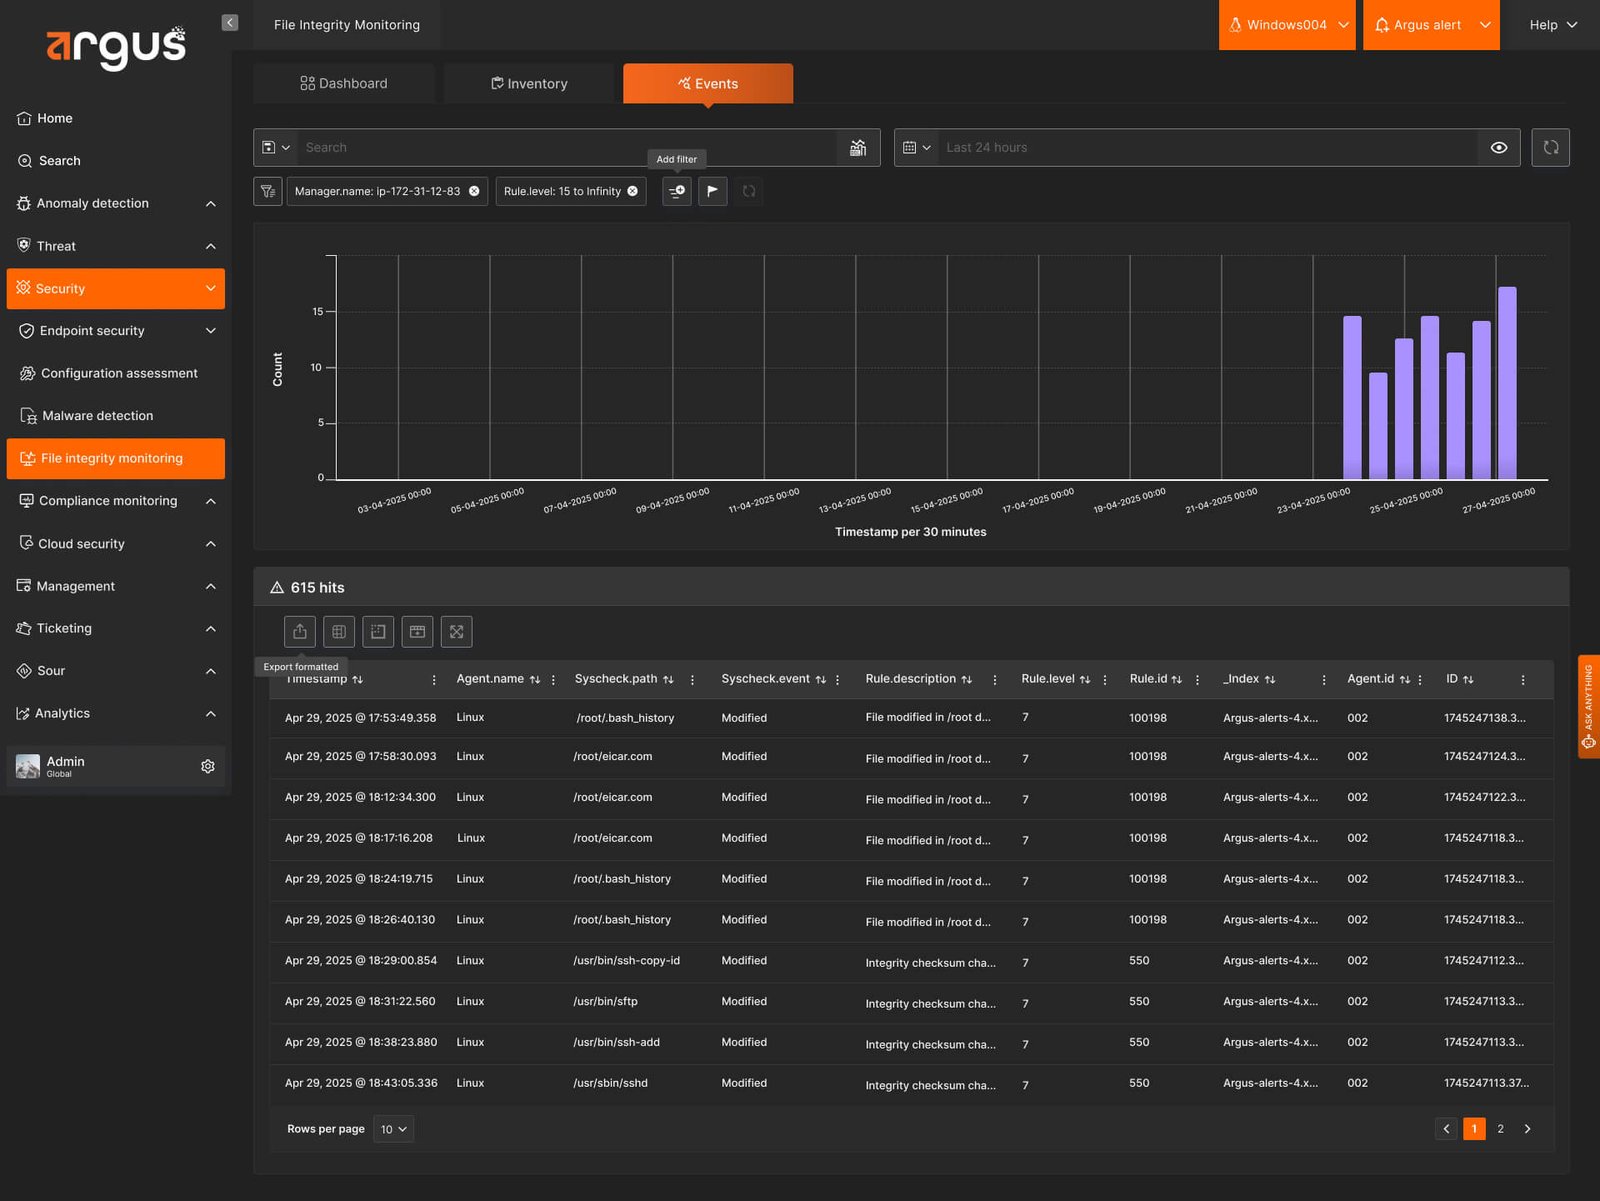Click the tallest purple bar in the chart
Viewport: 1600px width, 1201px height.
tap(1507, 383)
